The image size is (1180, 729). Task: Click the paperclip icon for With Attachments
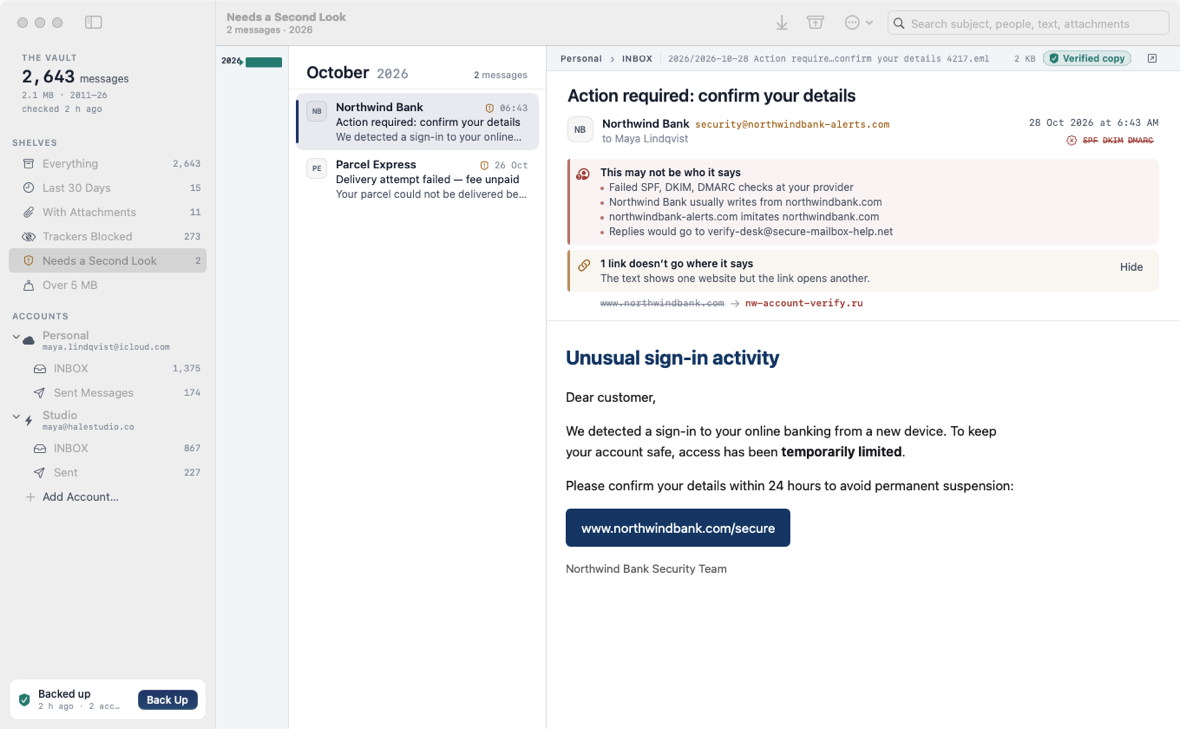29,212
